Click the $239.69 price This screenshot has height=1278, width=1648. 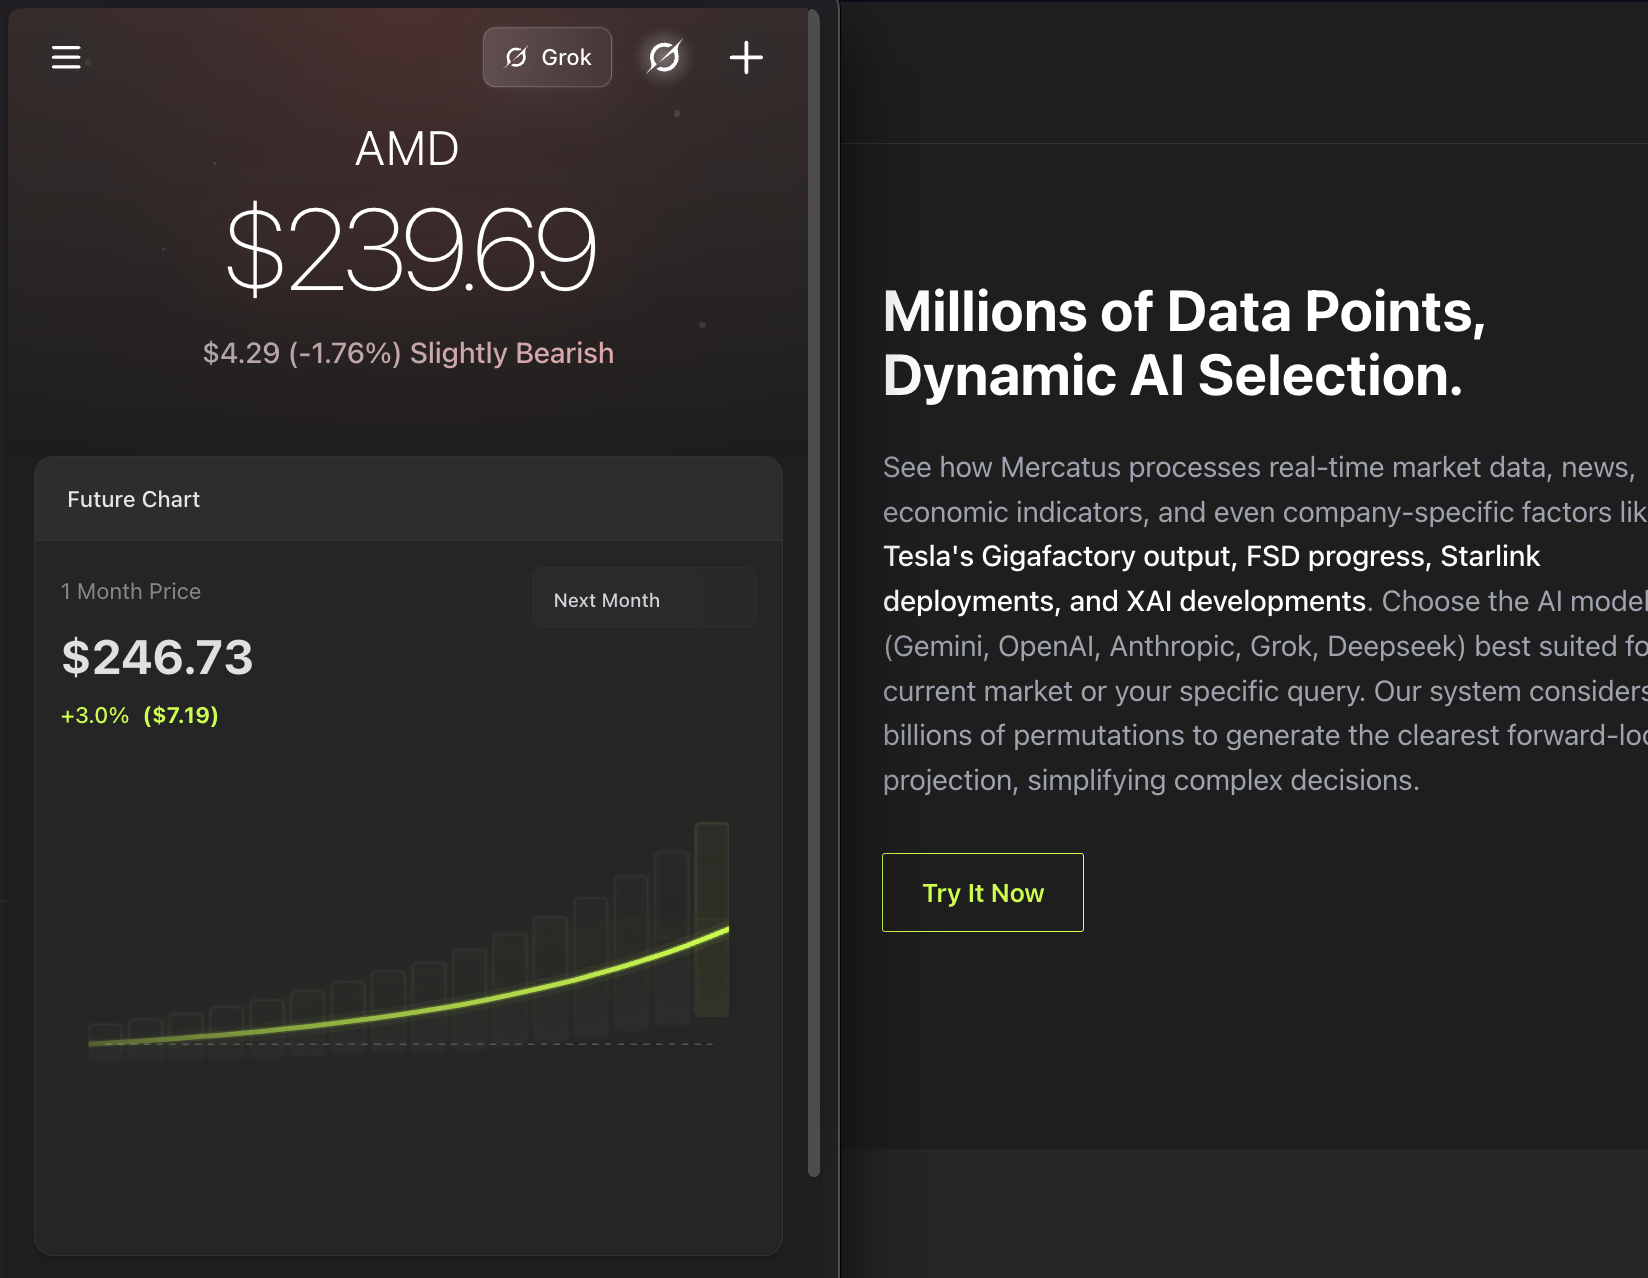point(411,248)
